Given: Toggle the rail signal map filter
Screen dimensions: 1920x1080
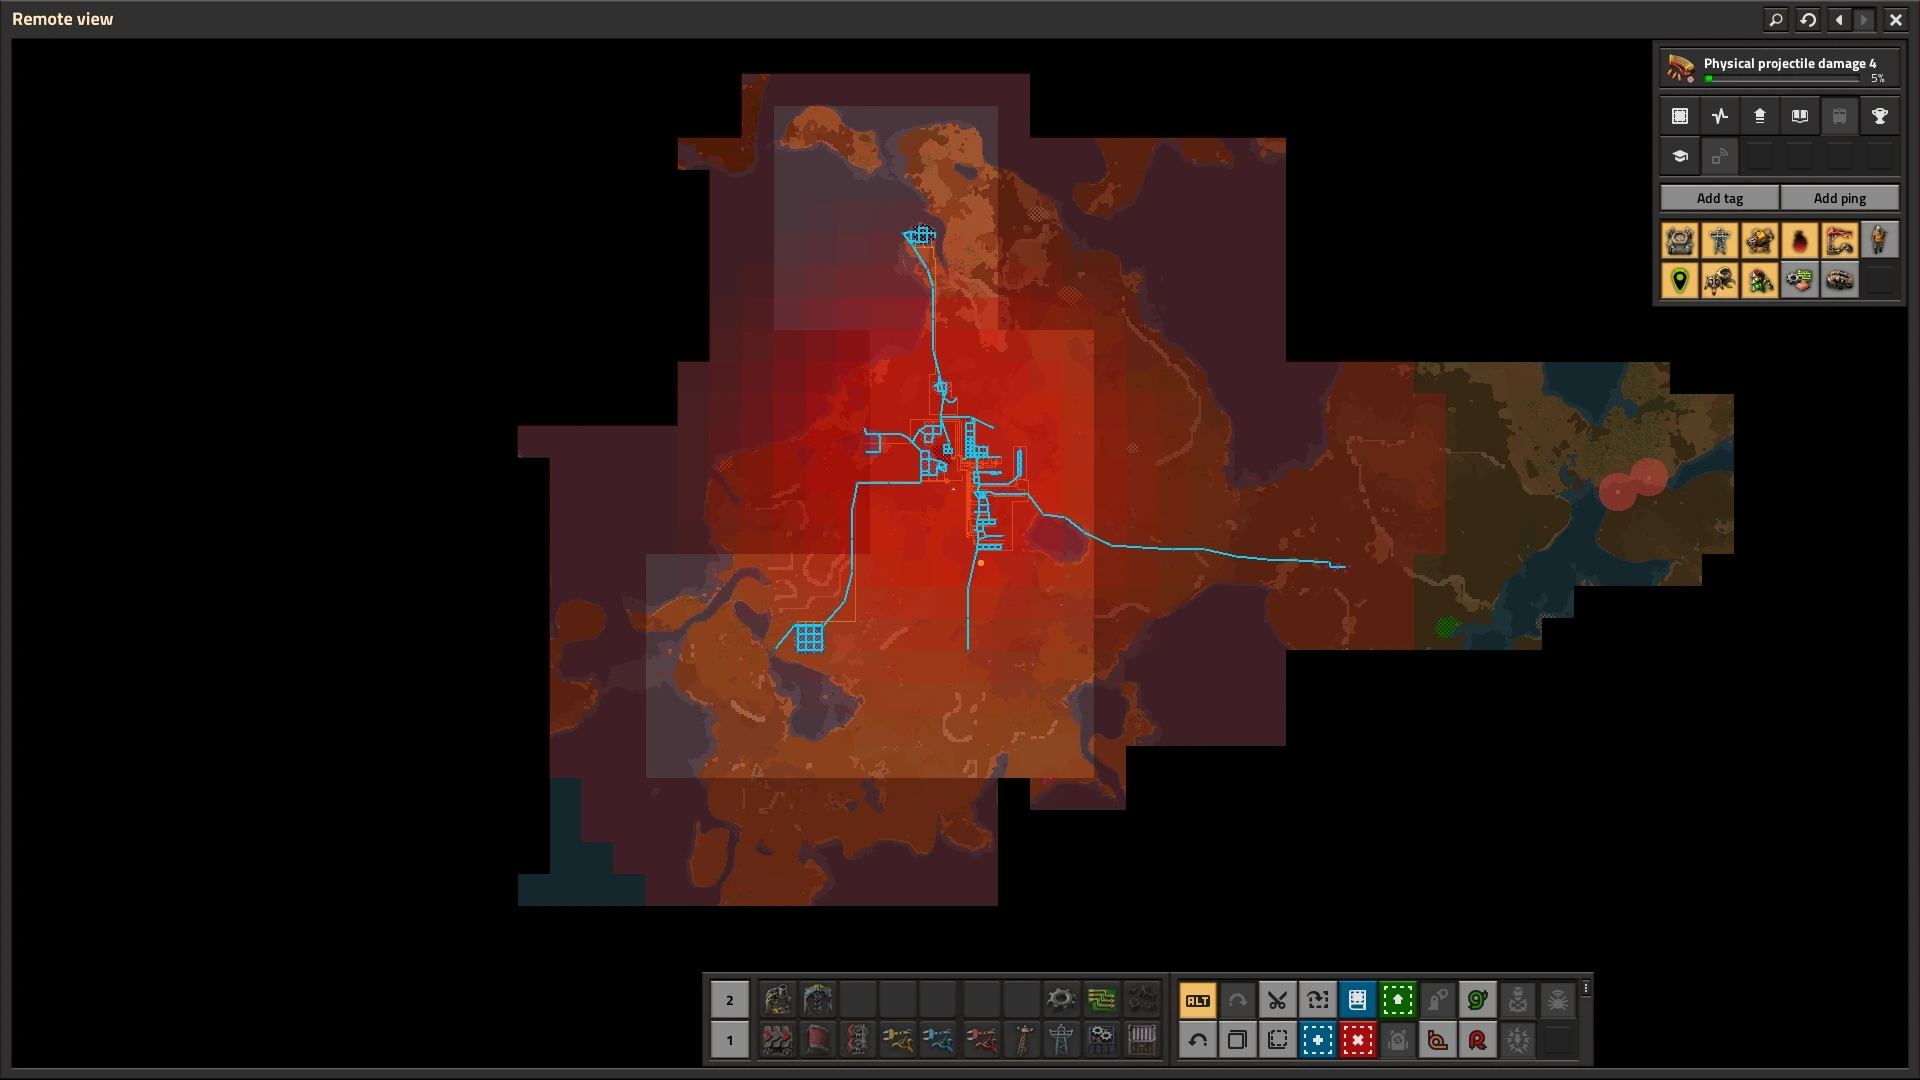Looking at the screenshot, I should click(x=1760, y=281).
